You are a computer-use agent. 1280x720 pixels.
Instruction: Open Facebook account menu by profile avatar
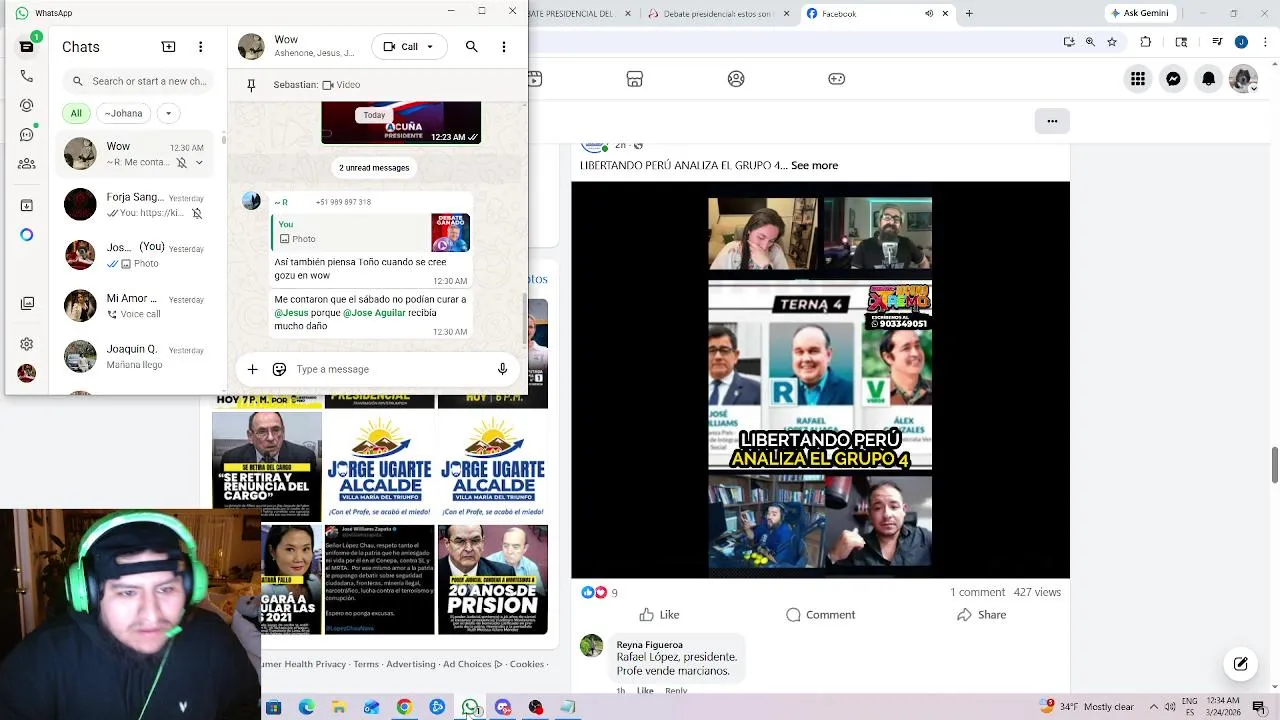(1243, 79)
